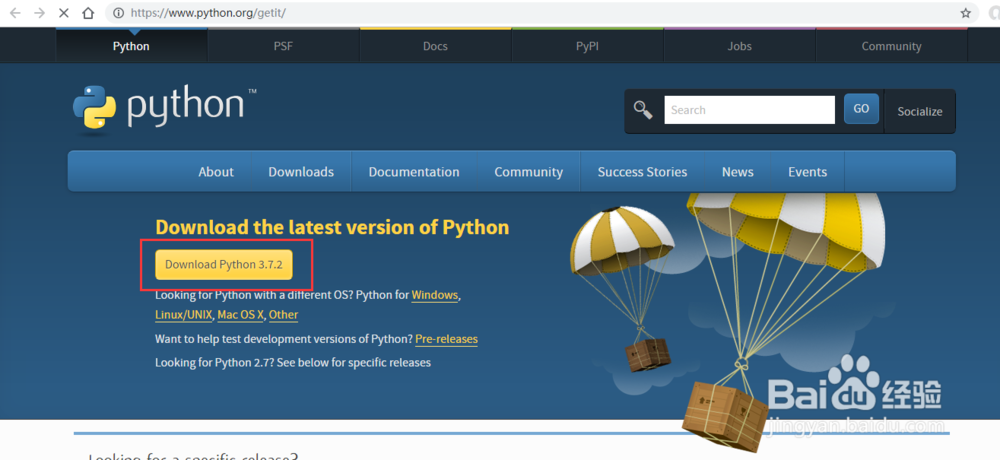
Task: Open the Documentation menu item
Action: point(414,172)
